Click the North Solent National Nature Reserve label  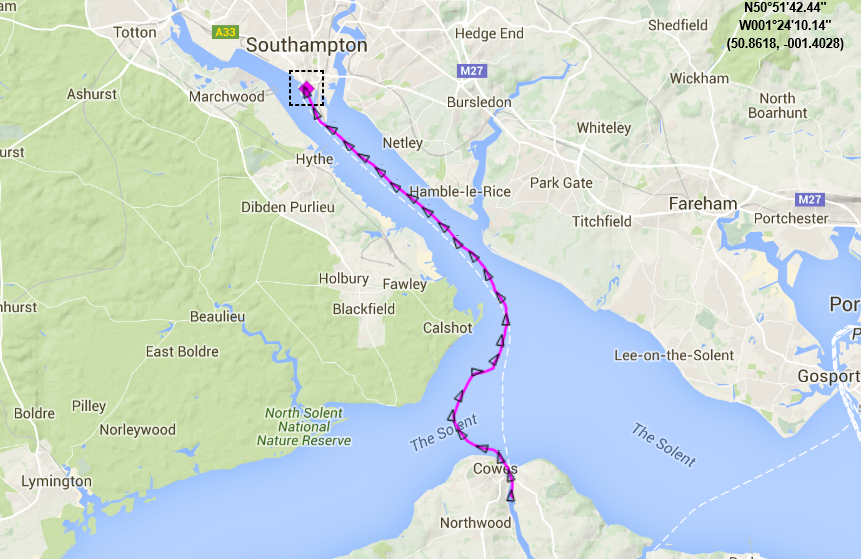click(304, 427)
